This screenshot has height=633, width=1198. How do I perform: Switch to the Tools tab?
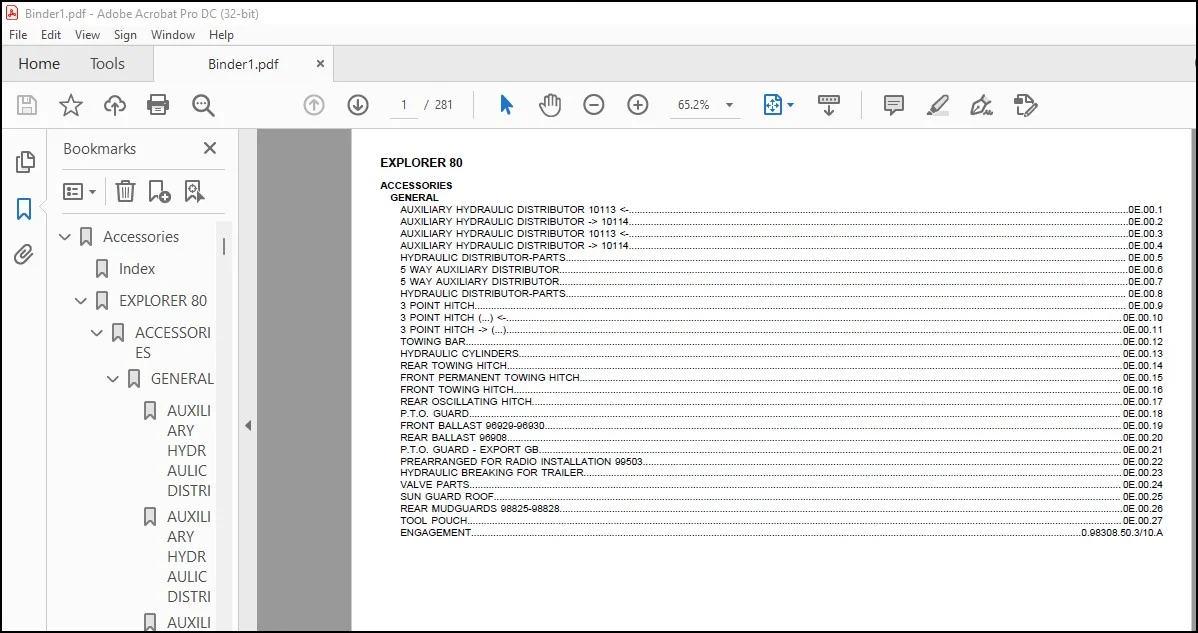(107, 64)
